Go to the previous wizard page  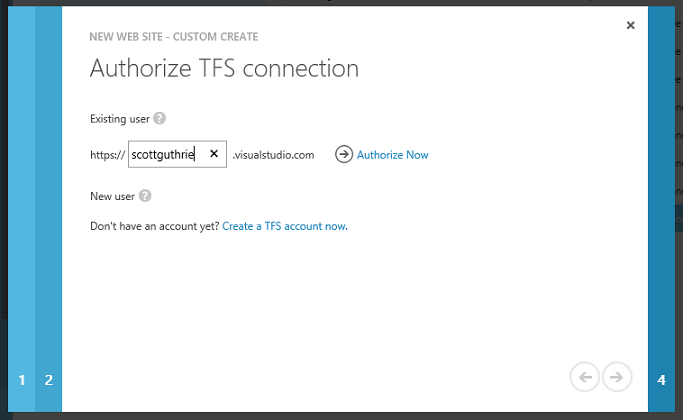[585, 376]
